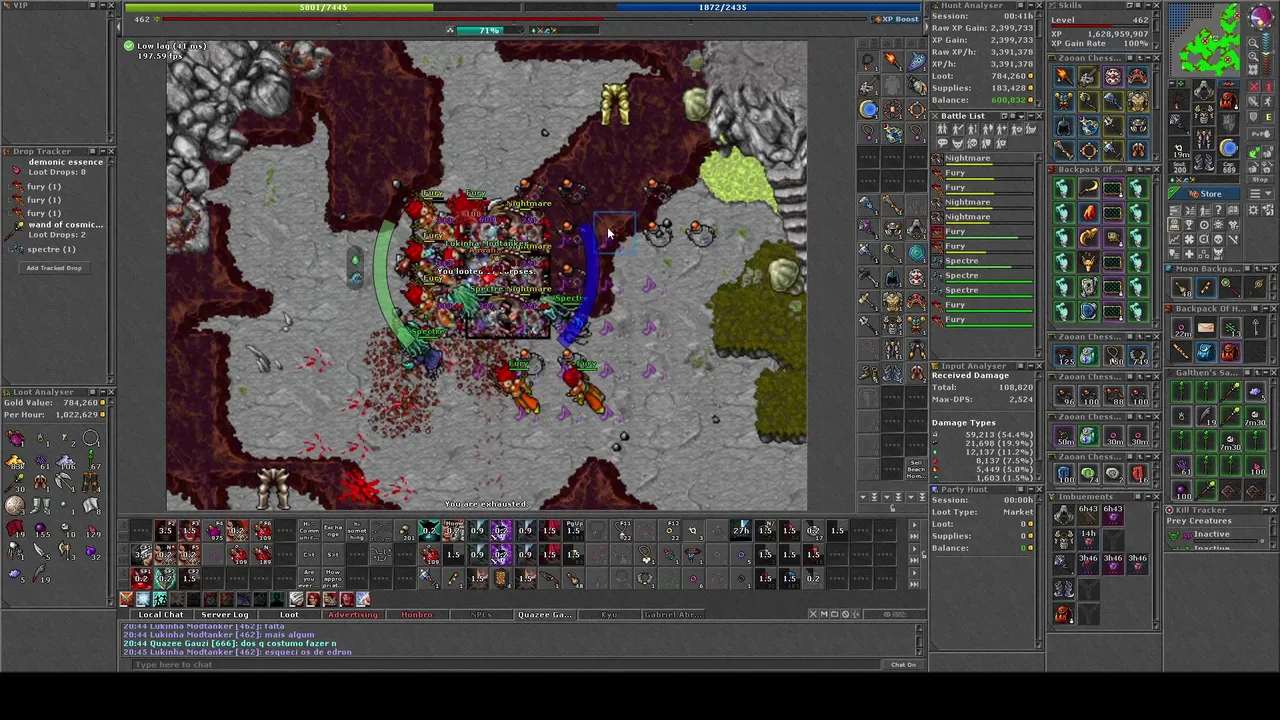The image size is (1280, 720).
Task: Click the torch item in Zaoan Chess container
Action: point(1065,76)
